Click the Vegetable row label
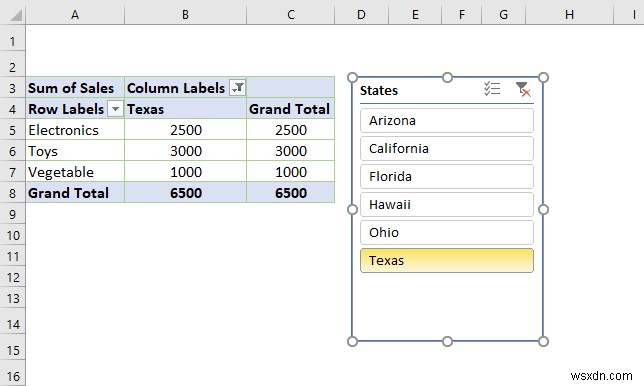Screen dimensions: 644x386 [x=75, y=172]
